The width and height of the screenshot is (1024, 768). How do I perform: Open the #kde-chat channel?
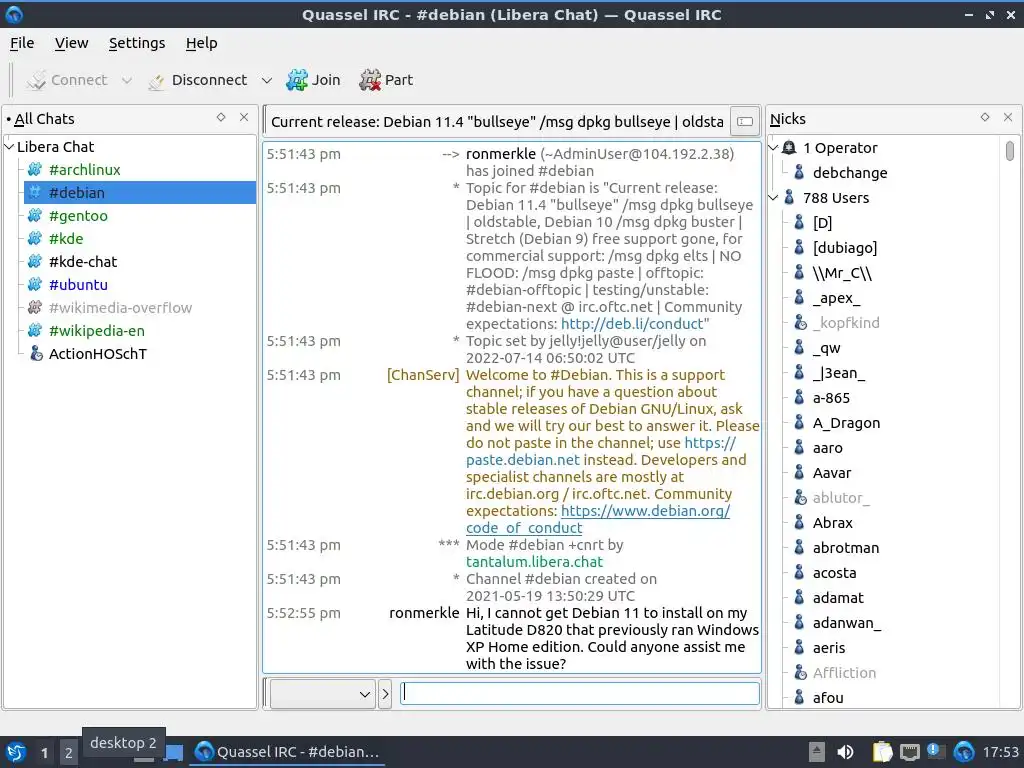(83, 262)
